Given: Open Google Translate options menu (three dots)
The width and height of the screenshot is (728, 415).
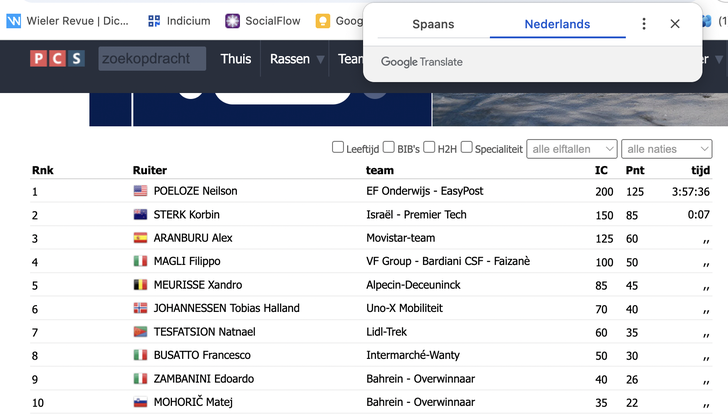Looking at the screenshot, I should (644, 24).
